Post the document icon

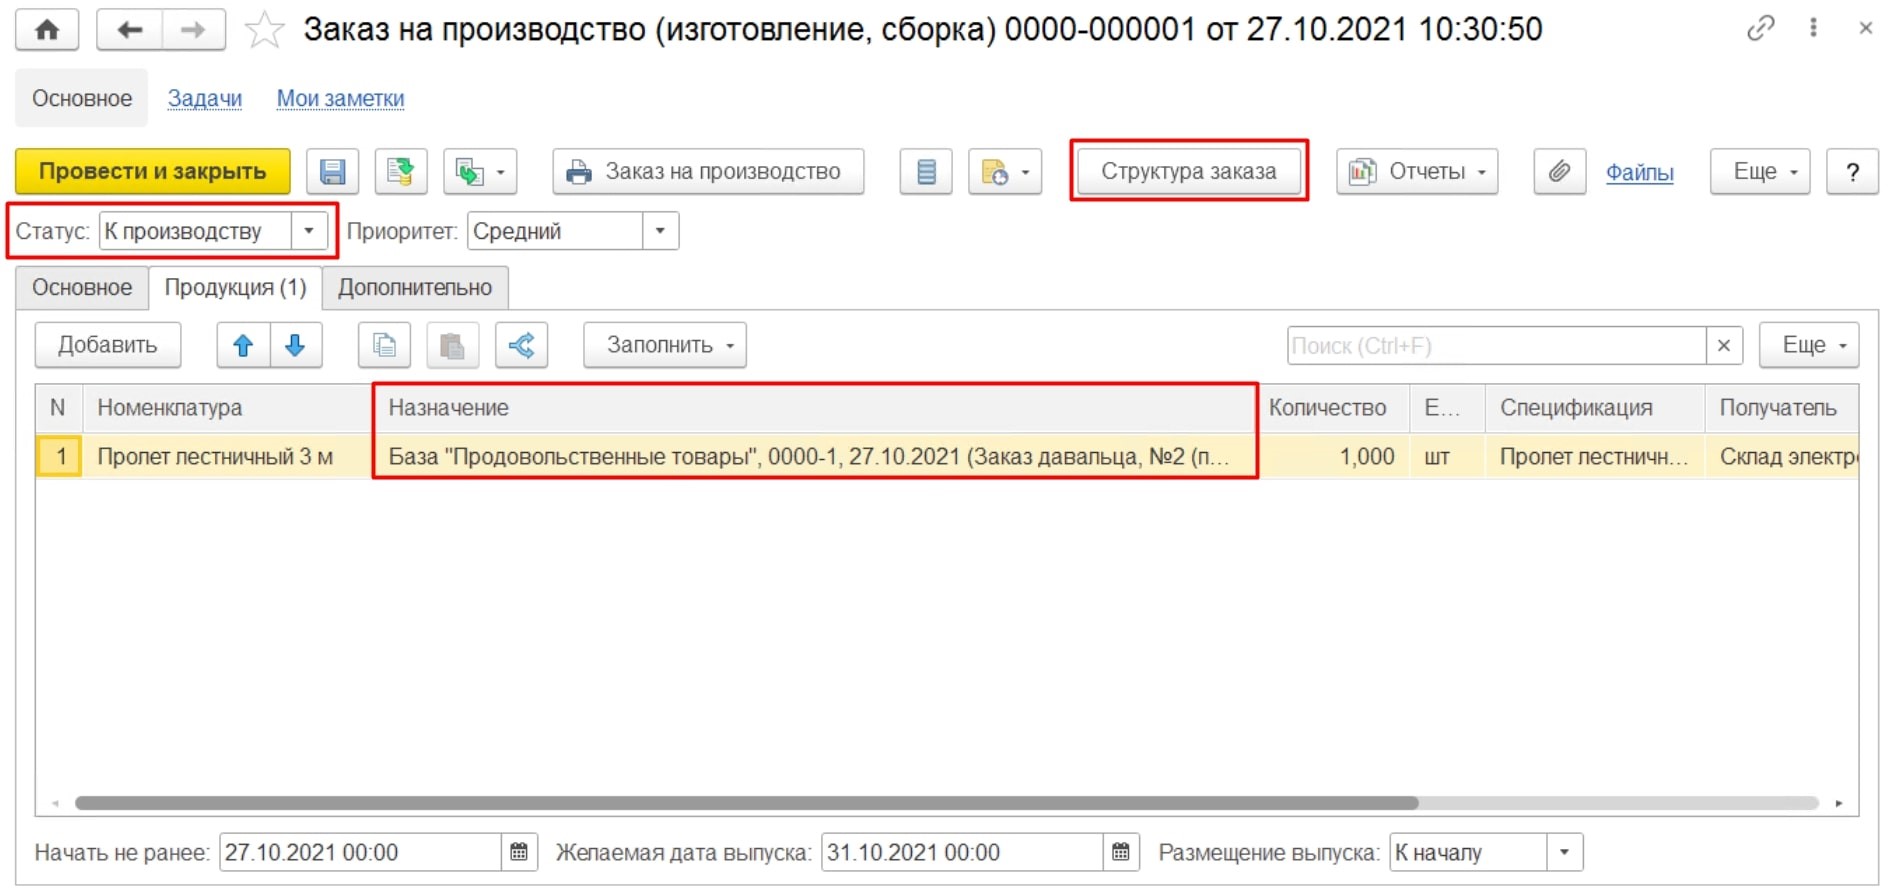pos(401,172)
